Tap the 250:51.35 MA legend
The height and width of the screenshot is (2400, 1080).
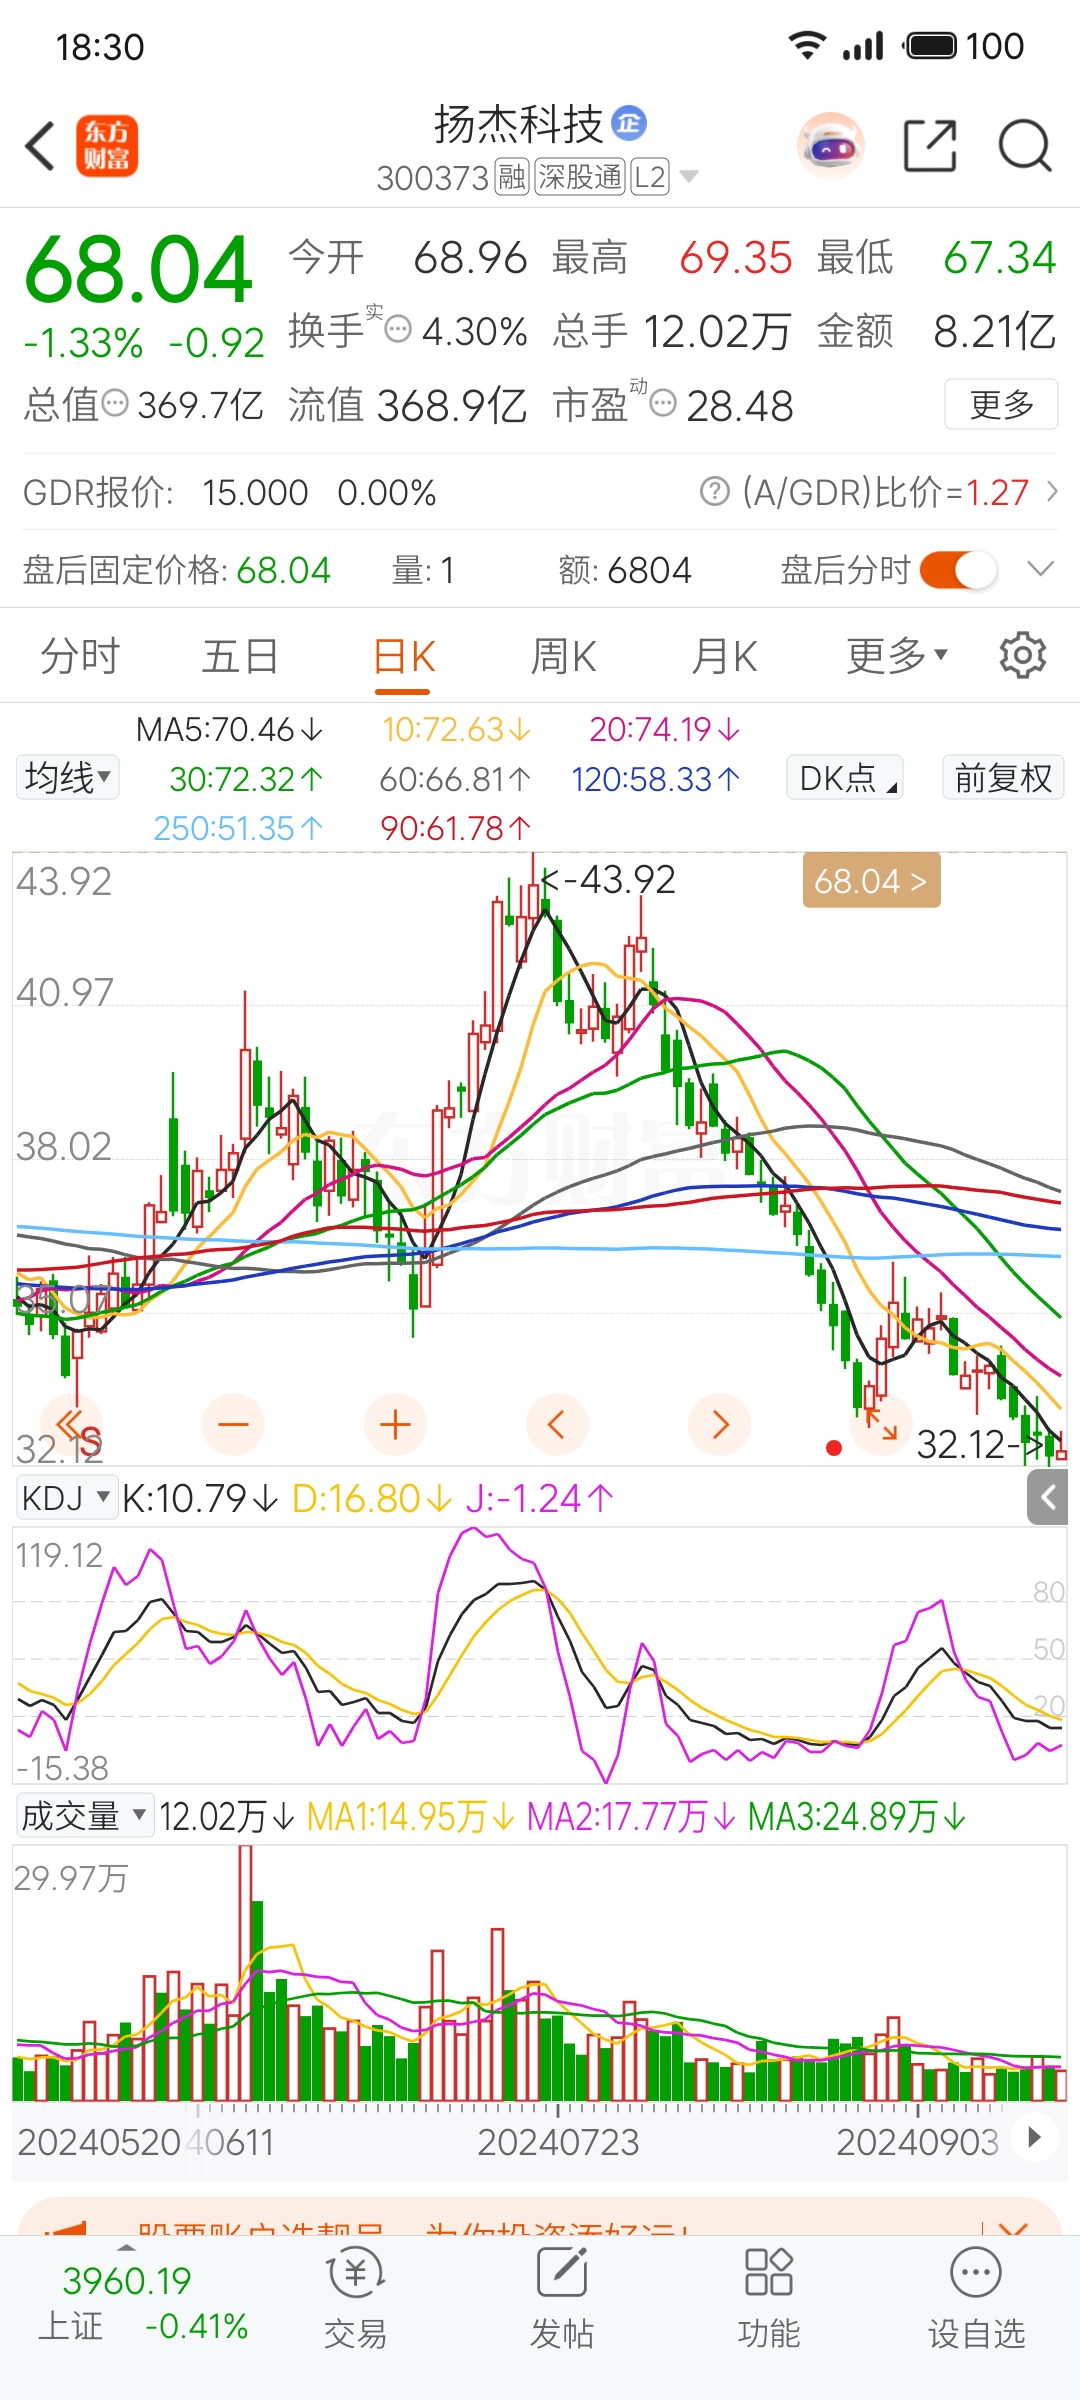238,828
